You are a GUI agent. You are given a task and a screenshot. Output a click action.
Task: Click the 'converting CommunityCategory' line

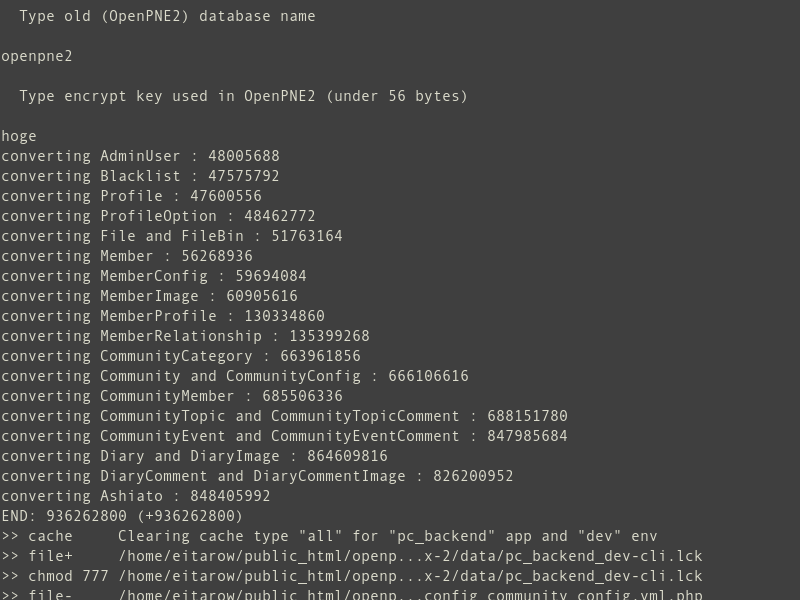click(x=181, y=356)
